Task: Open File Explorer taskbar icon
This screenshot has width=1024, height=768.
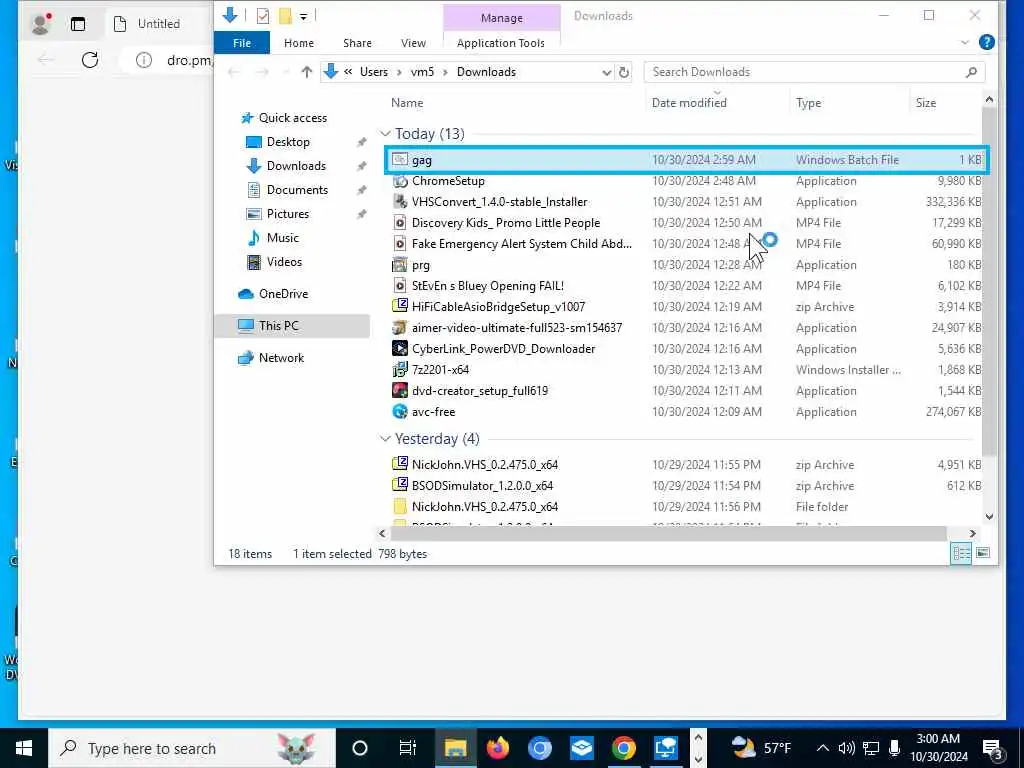Action: tap(455, 748)
